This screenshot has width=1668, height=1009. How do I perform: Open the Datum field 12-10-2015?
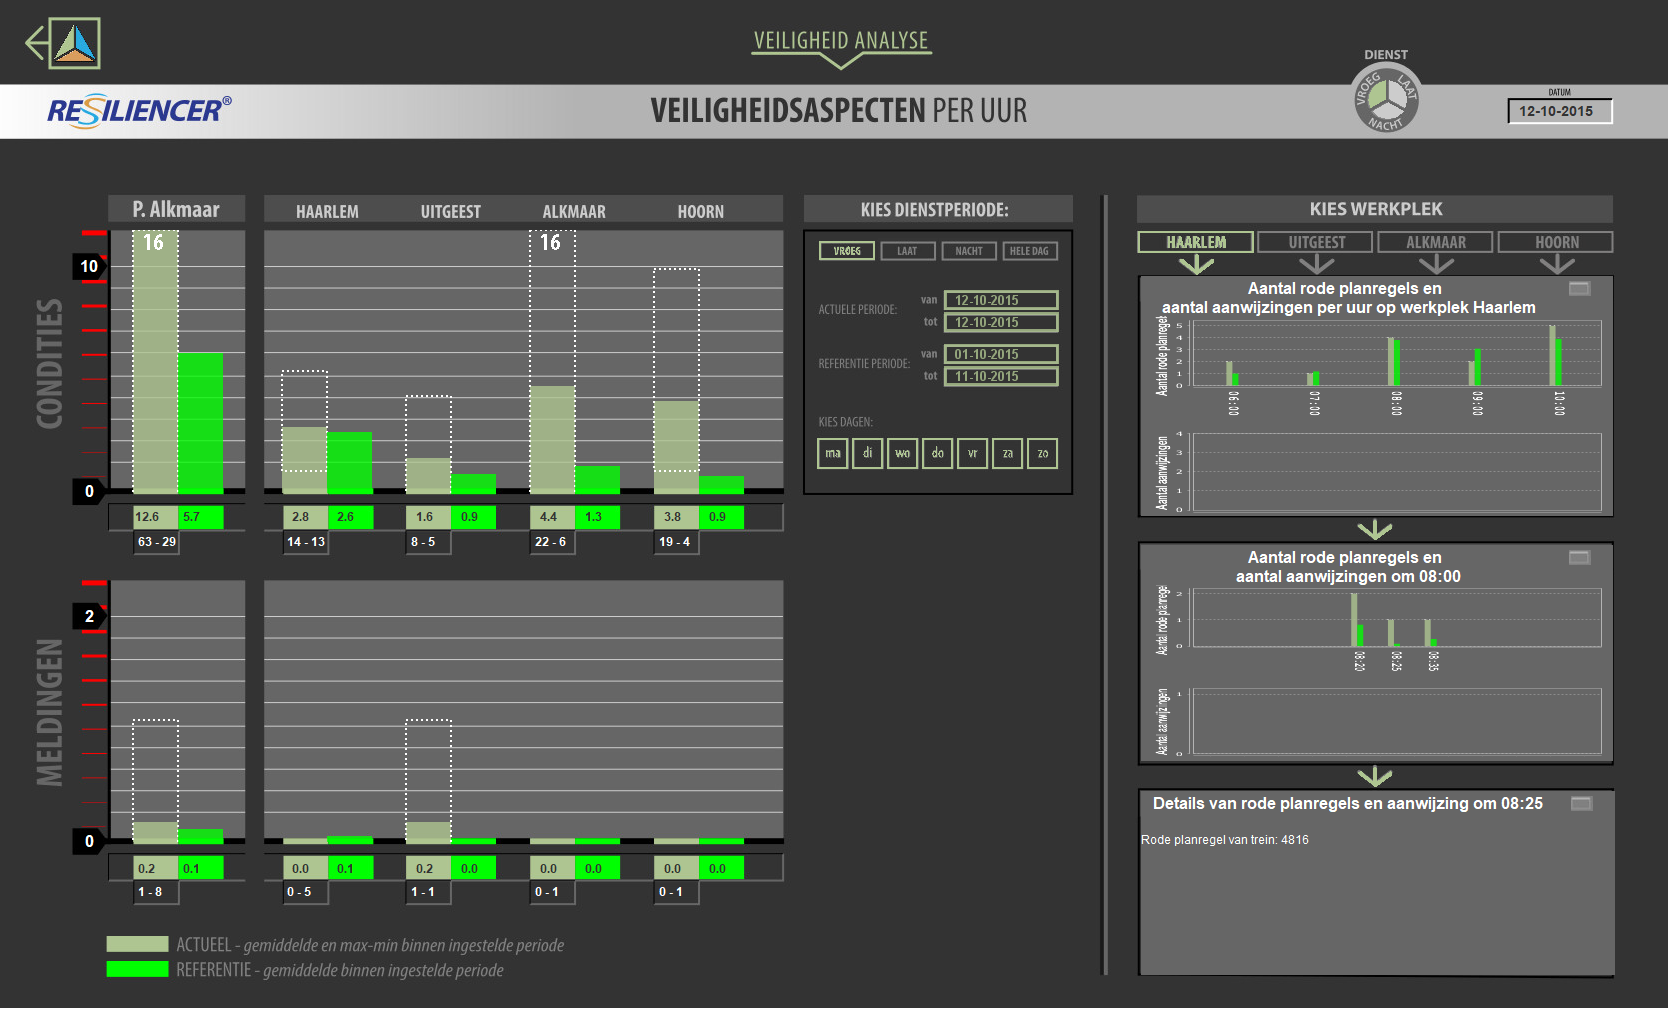pos(1559,111)
